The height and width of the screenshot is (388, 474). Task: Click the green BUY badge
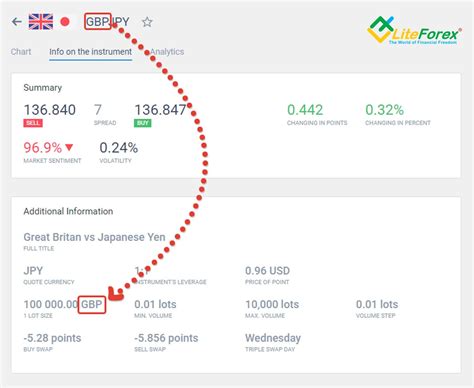(x=143, y=123)
